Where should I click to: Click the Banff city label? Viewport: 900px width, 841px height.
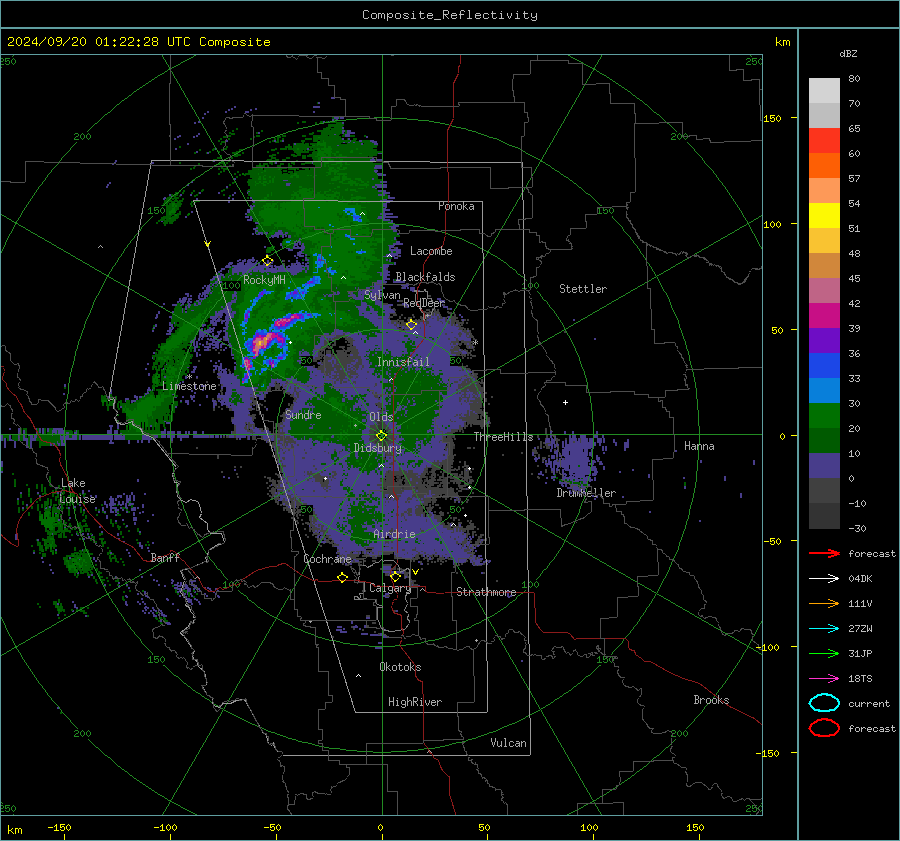[x=165, y=558]
